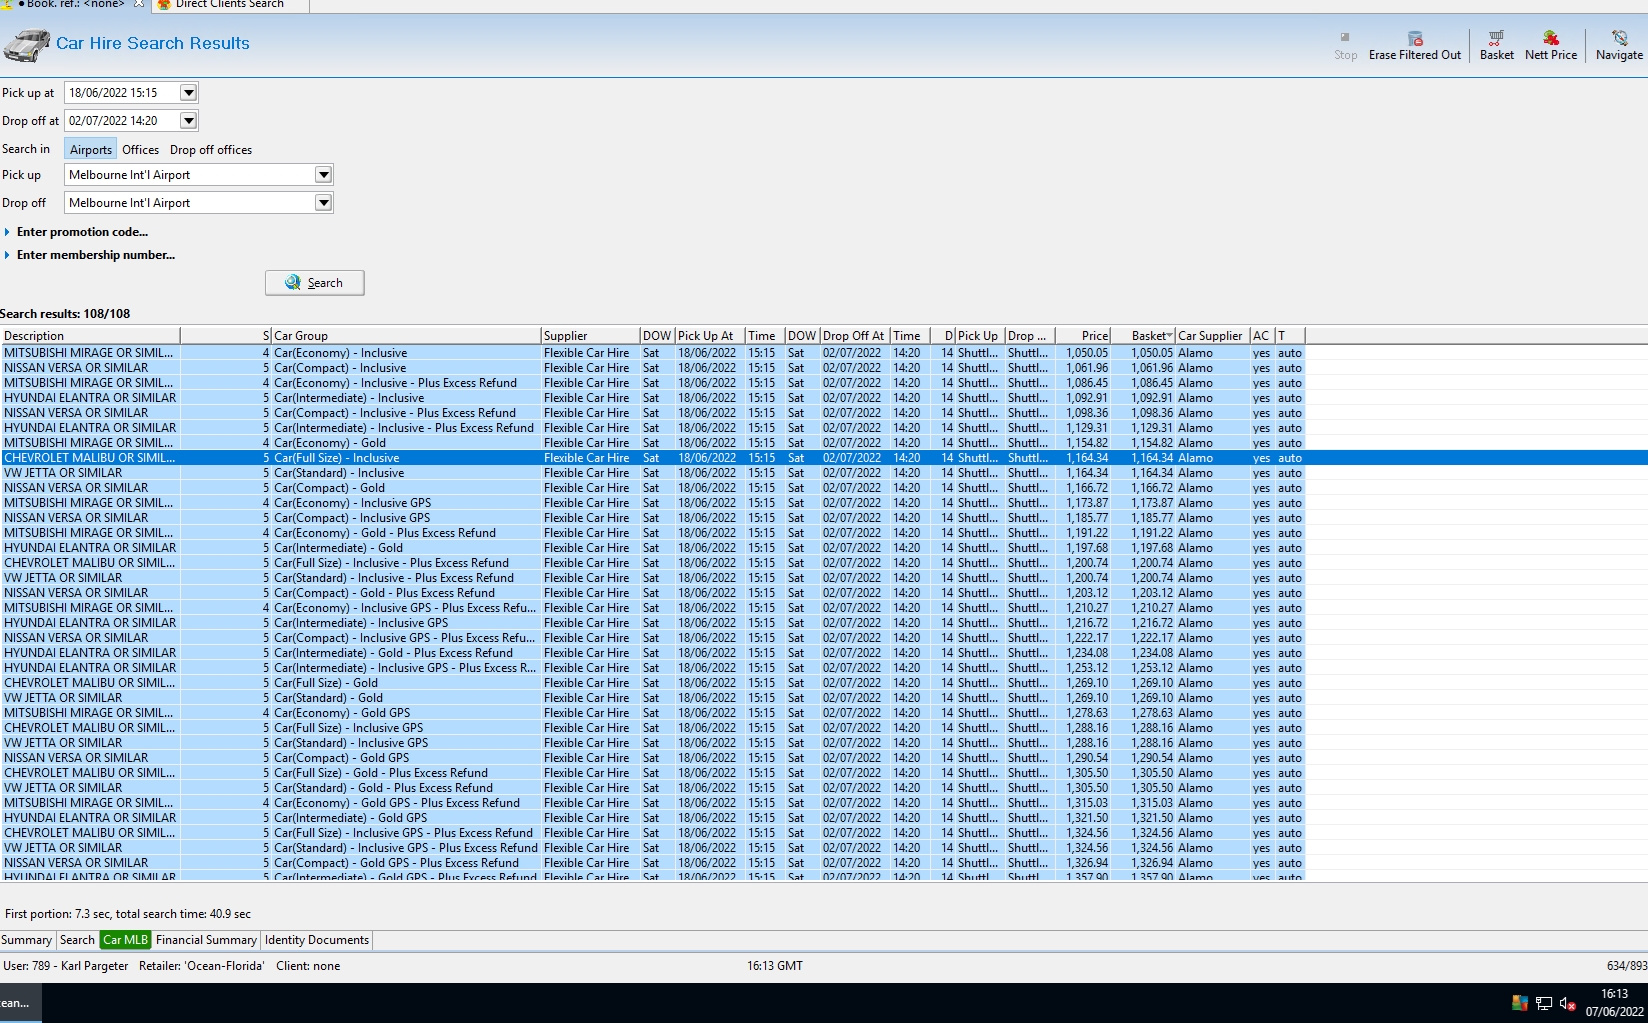Screen dimensions: 1648x1023
Task: Click '1,129.31' in the Basket column
Action: tap(1152, 428)
